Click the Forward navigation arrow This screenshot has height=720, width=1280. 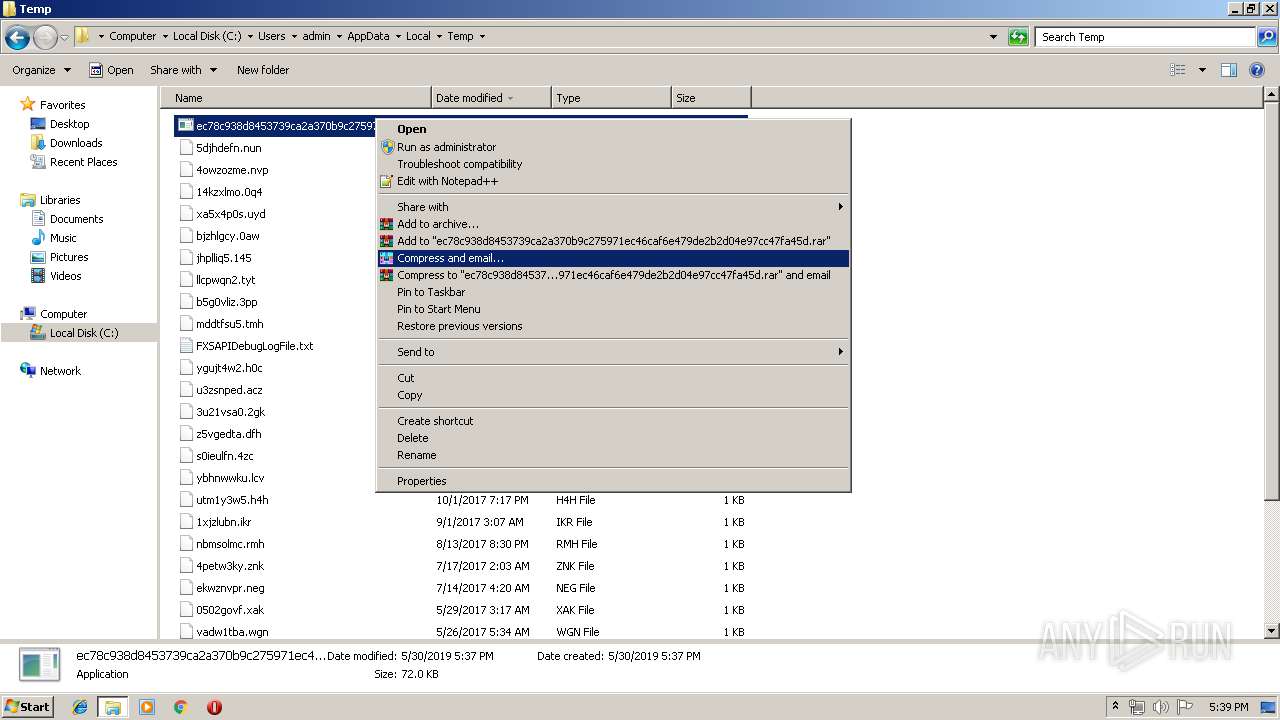(x=45, y=38)
